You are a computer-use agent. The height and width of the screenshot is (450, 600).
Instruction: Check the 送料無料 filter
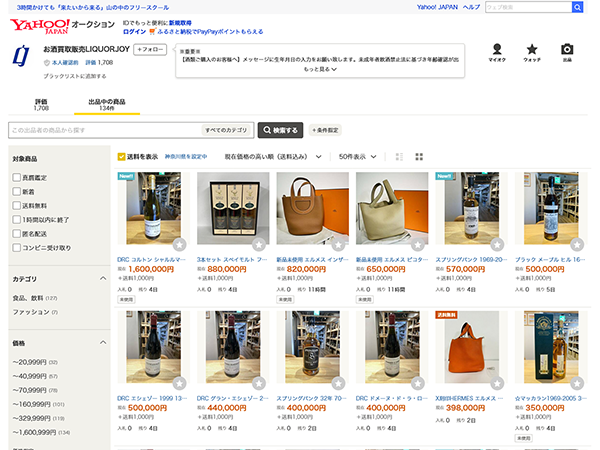pyautogui.click(x=16, y=205)
